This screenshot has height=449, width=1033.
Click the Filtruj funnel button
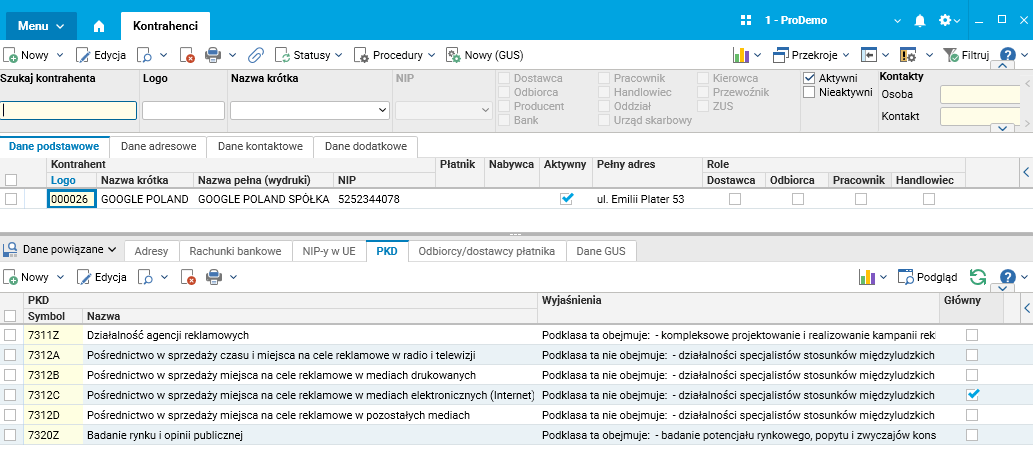[x=966, y=55]
